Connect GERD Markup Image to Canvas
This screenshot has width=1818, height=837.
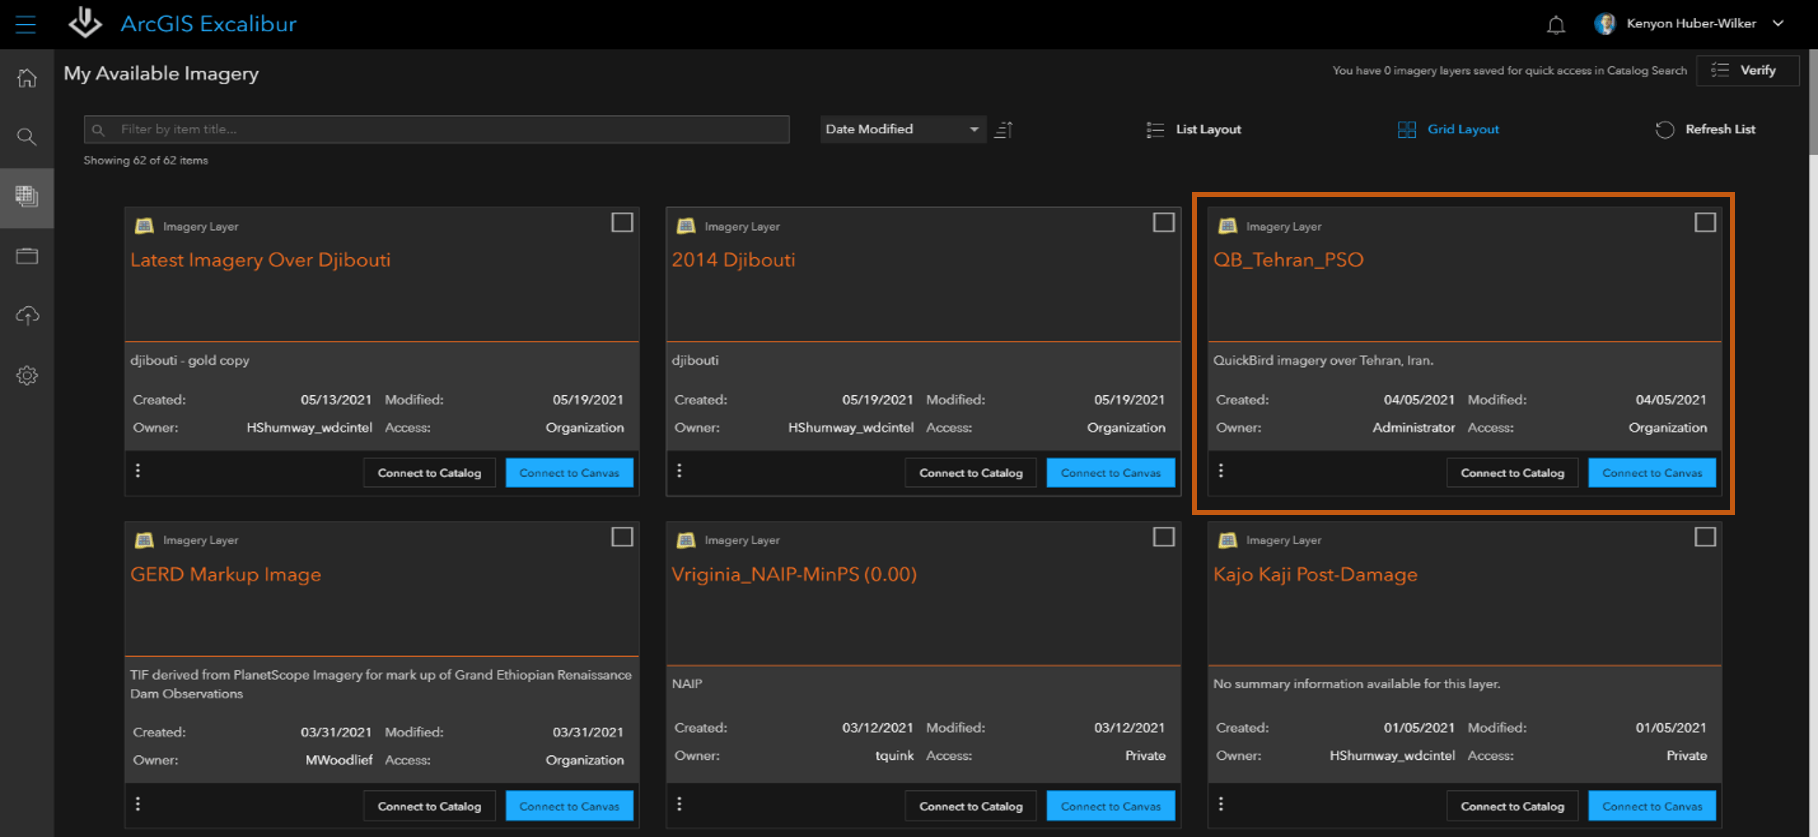coord(569,806)
